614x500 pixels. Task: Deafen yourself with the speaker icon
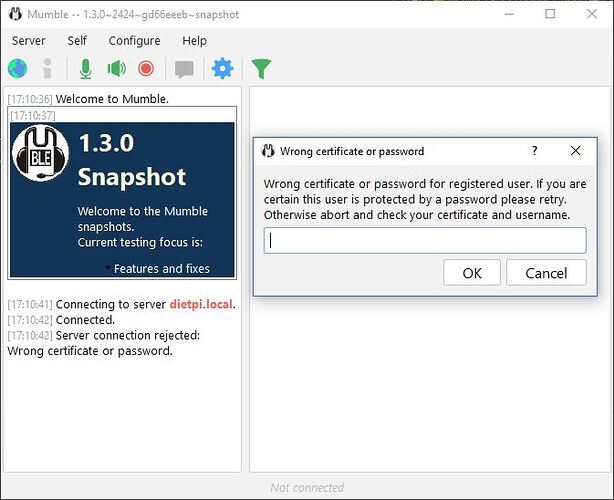pos(116,69)
